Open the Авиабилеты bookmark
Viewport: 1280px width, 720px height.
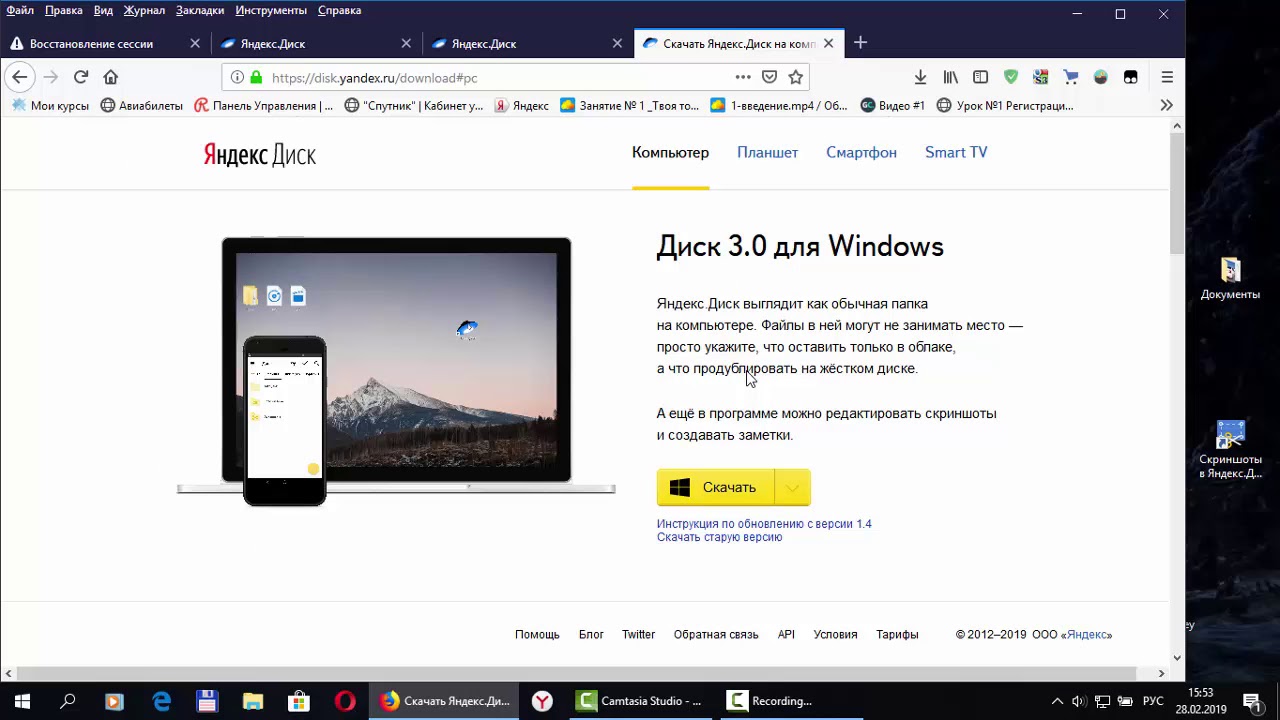click(141, 105)
